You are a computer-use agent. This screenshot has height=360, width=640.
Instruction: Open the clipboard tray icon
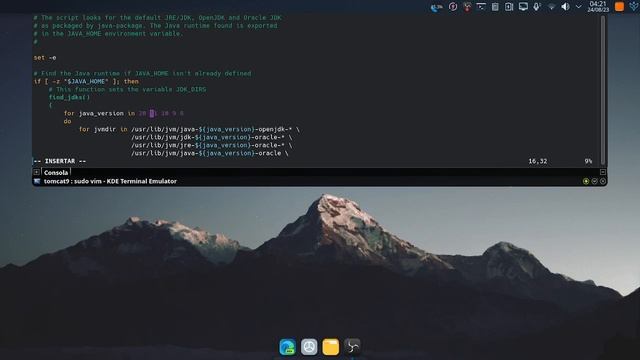[x=495, y=7]
